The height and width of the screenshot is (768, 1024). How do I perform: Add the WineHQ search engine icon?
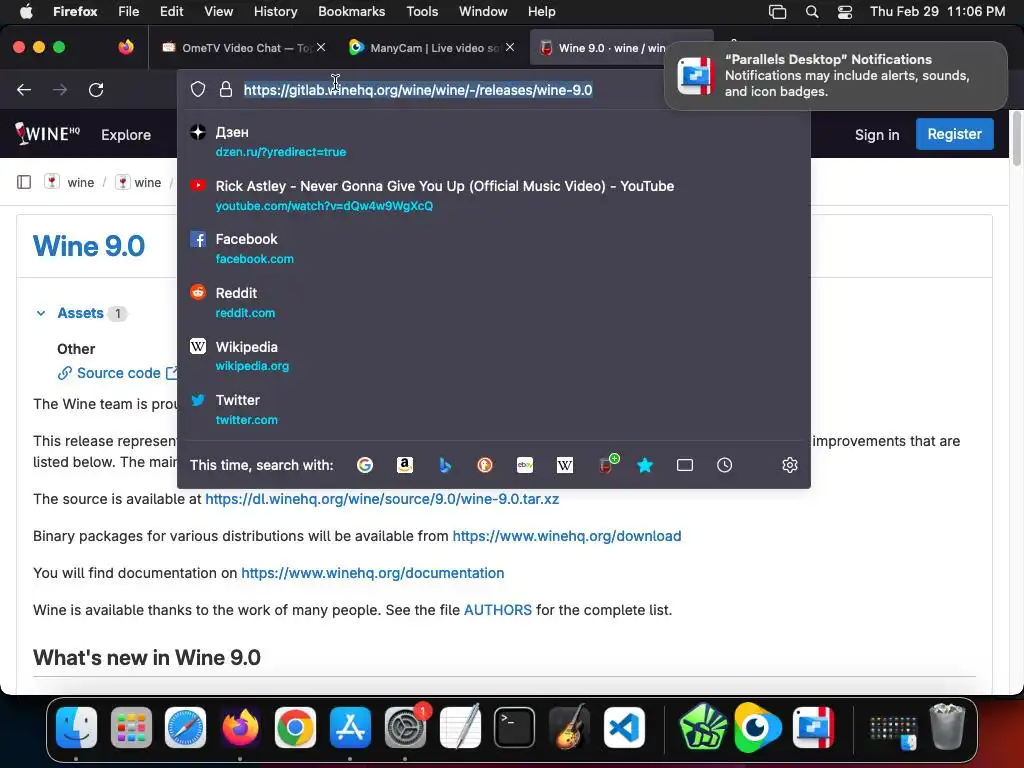607,464
